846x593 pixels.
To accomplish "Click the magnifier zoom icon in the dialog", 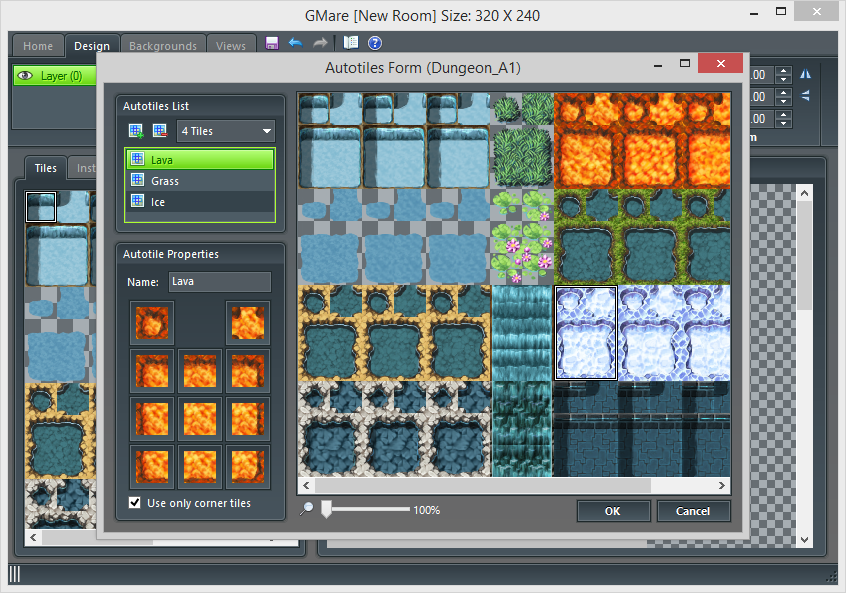I will tap(306, 509).
